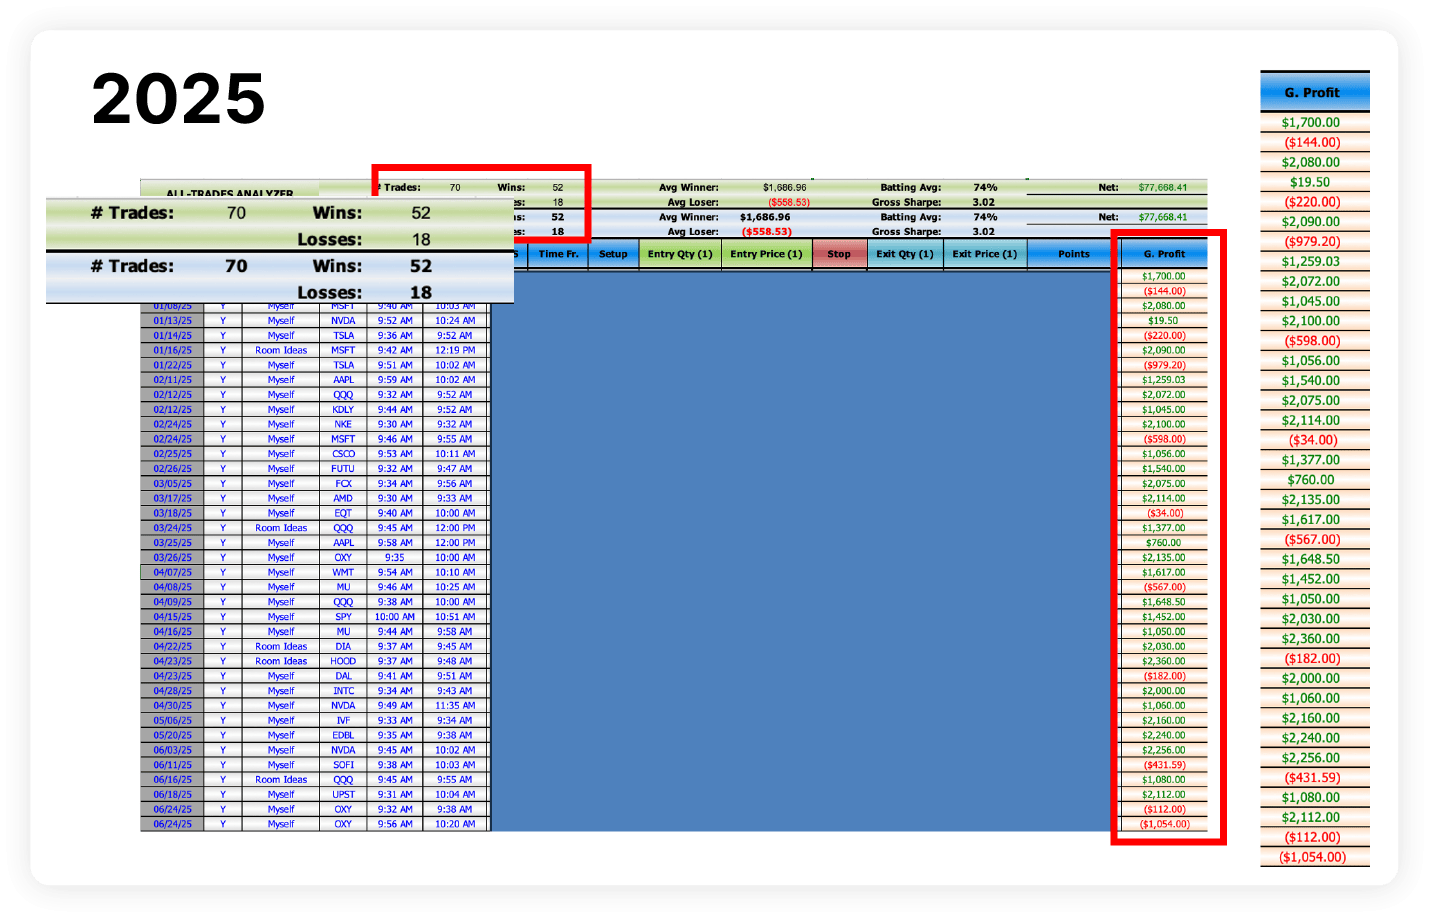Click the KDLY ticker cell
The height and width of the screenshot is (918, 1430).
click(x=343, y=410)
